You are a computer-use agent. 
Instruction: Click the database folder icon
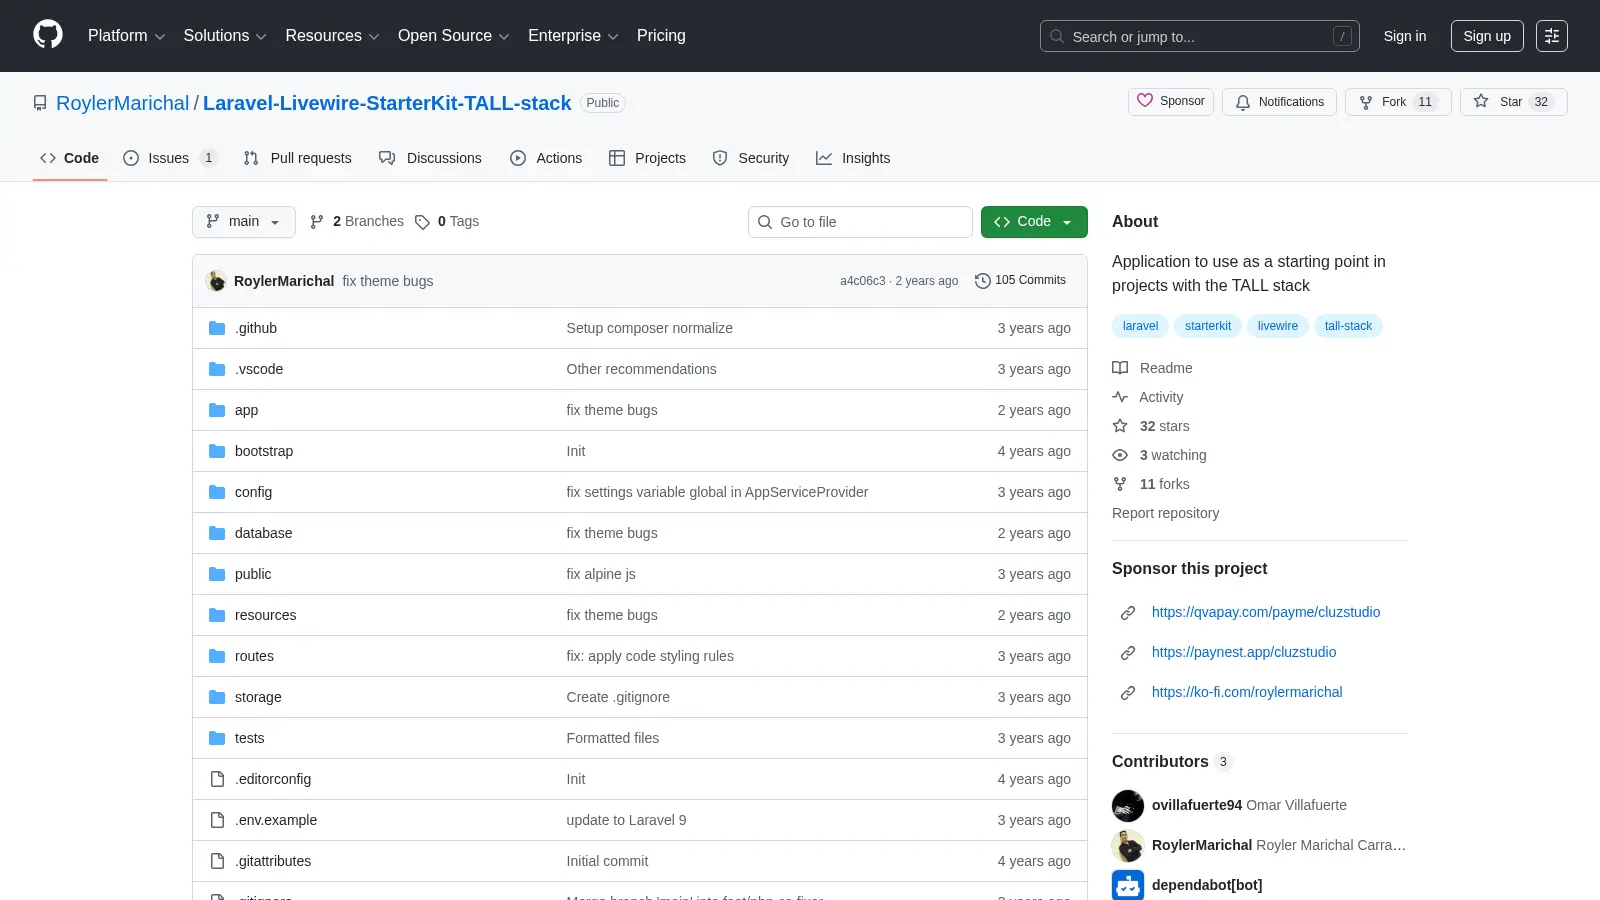coord(217,533)
